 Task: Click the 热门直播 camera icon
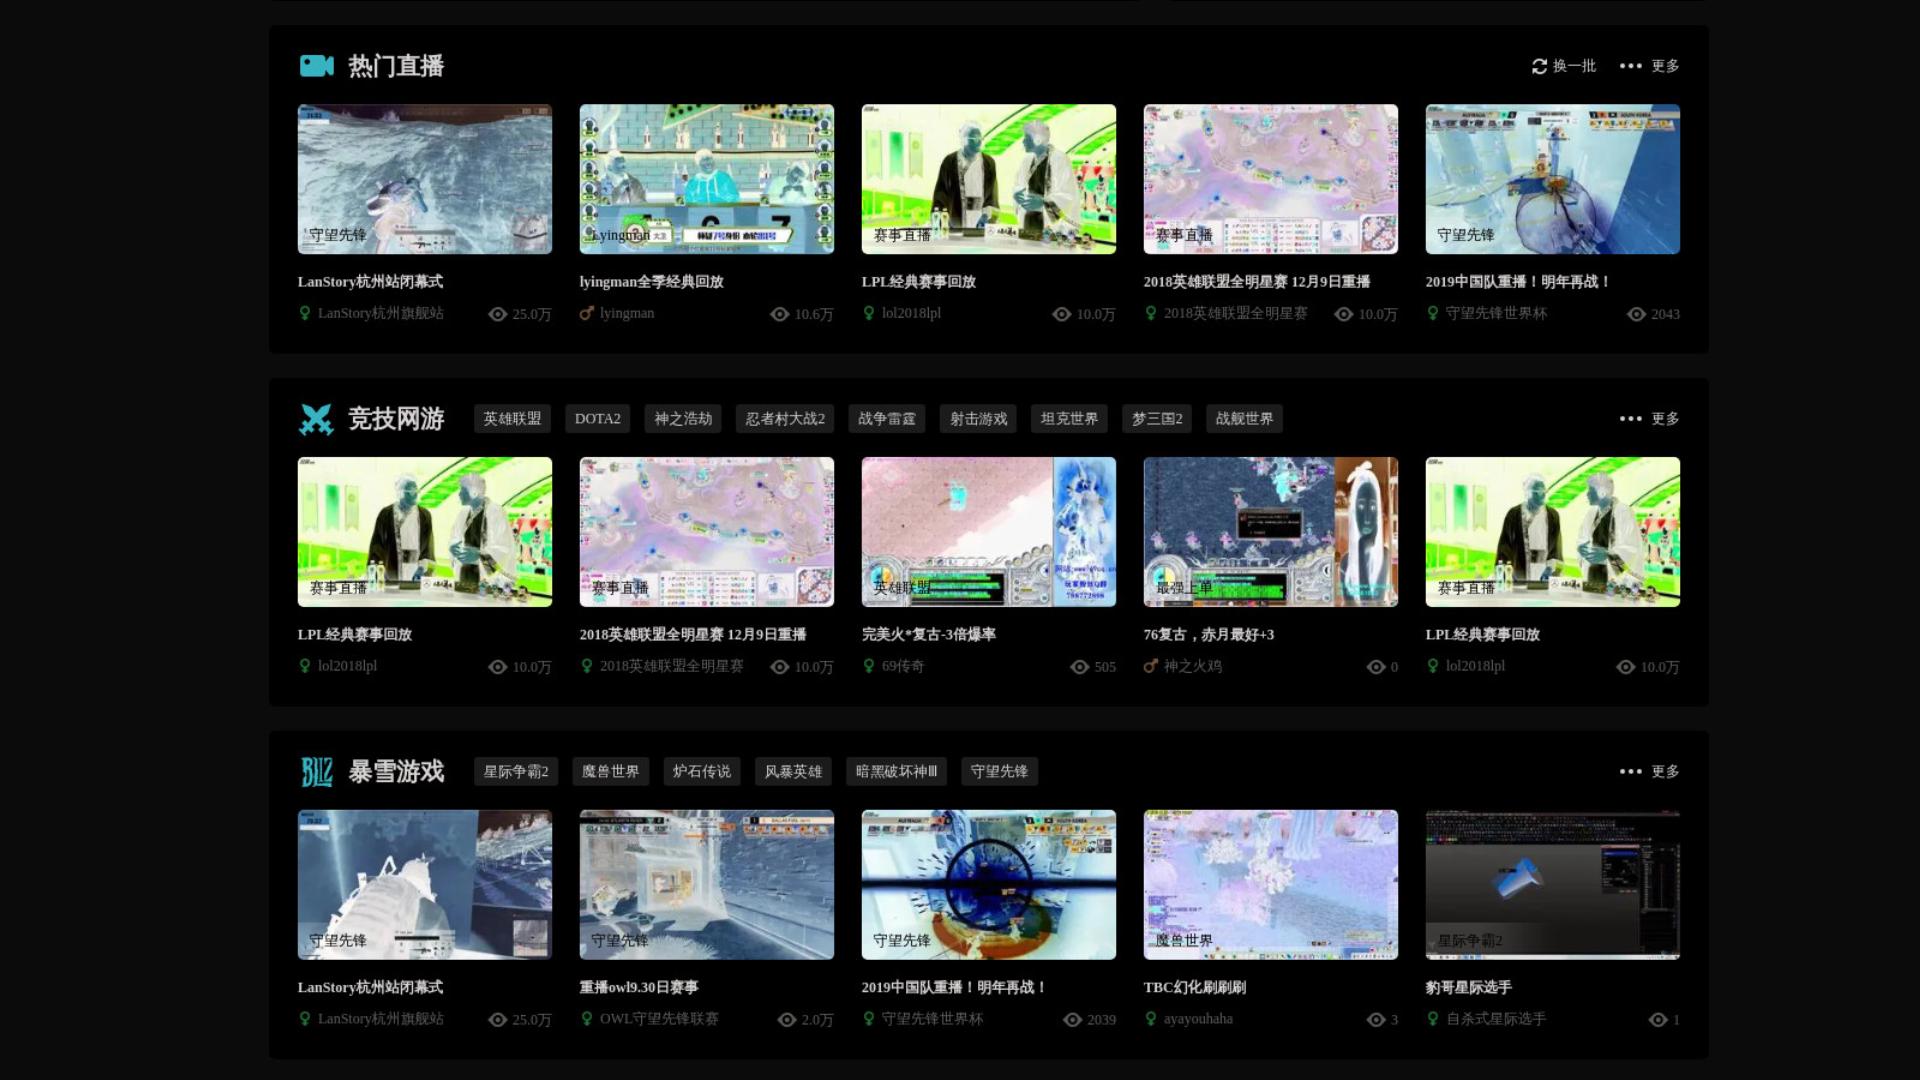pyautogui.click(x=316, y=66)
